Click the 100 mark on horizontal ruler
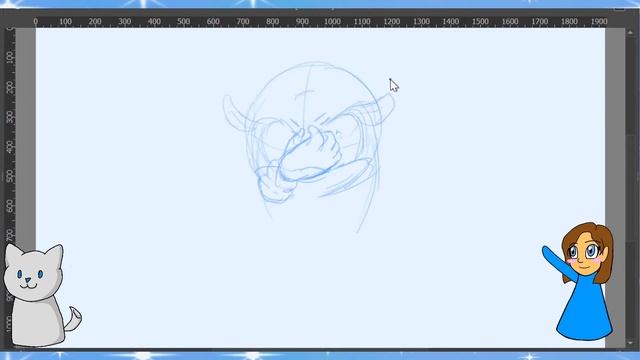 (65, 21)
